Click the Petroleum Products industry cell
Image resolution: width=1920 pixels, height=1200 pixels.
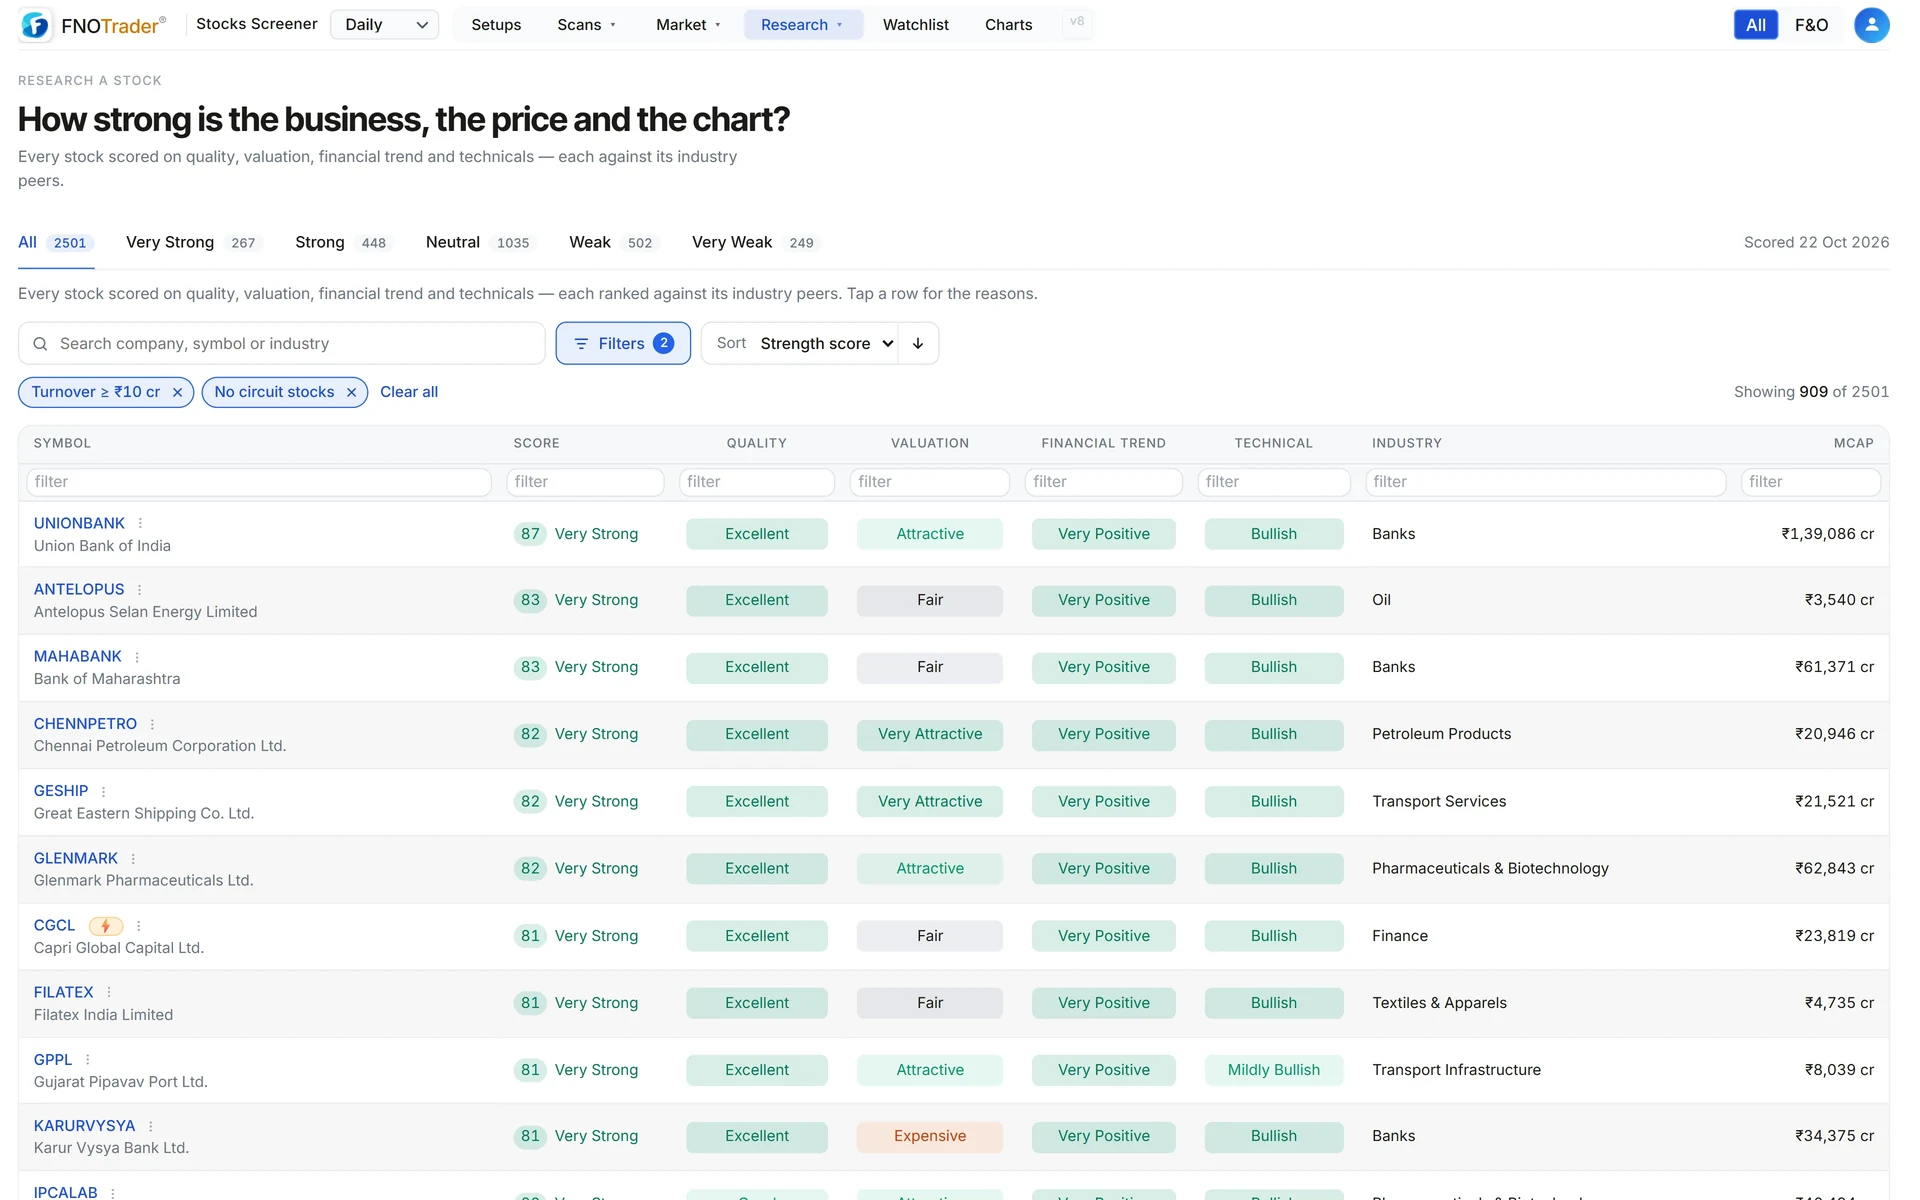(1441, 734)
